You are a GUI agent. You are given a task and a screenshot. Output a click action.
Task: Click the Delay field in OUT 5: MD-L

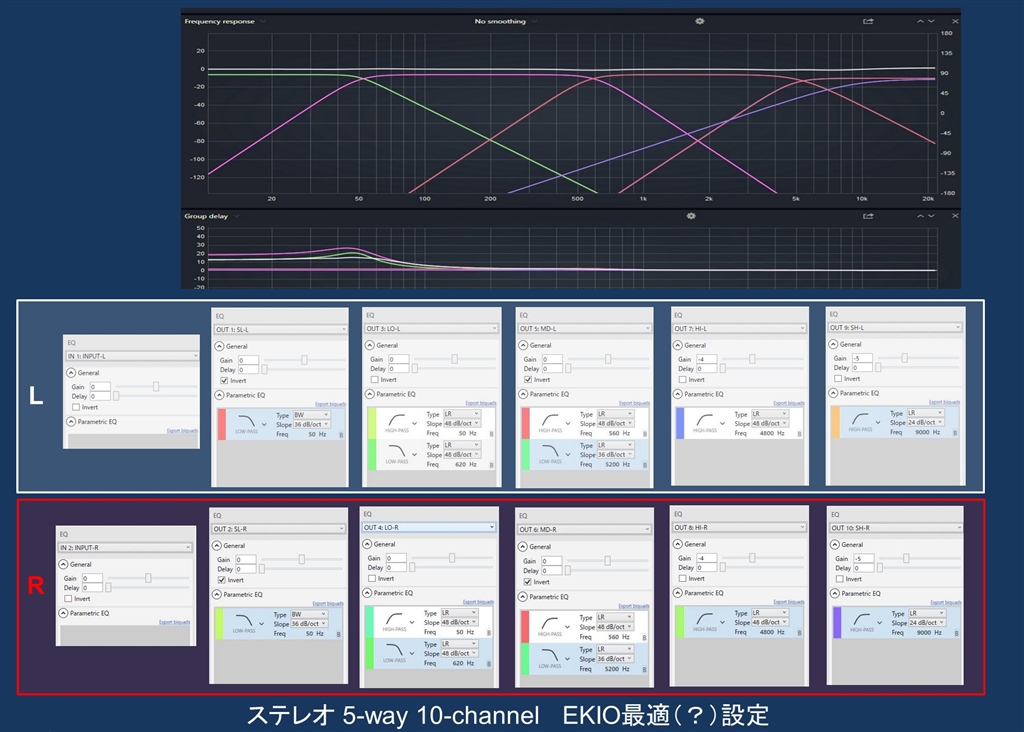[552, 369]
